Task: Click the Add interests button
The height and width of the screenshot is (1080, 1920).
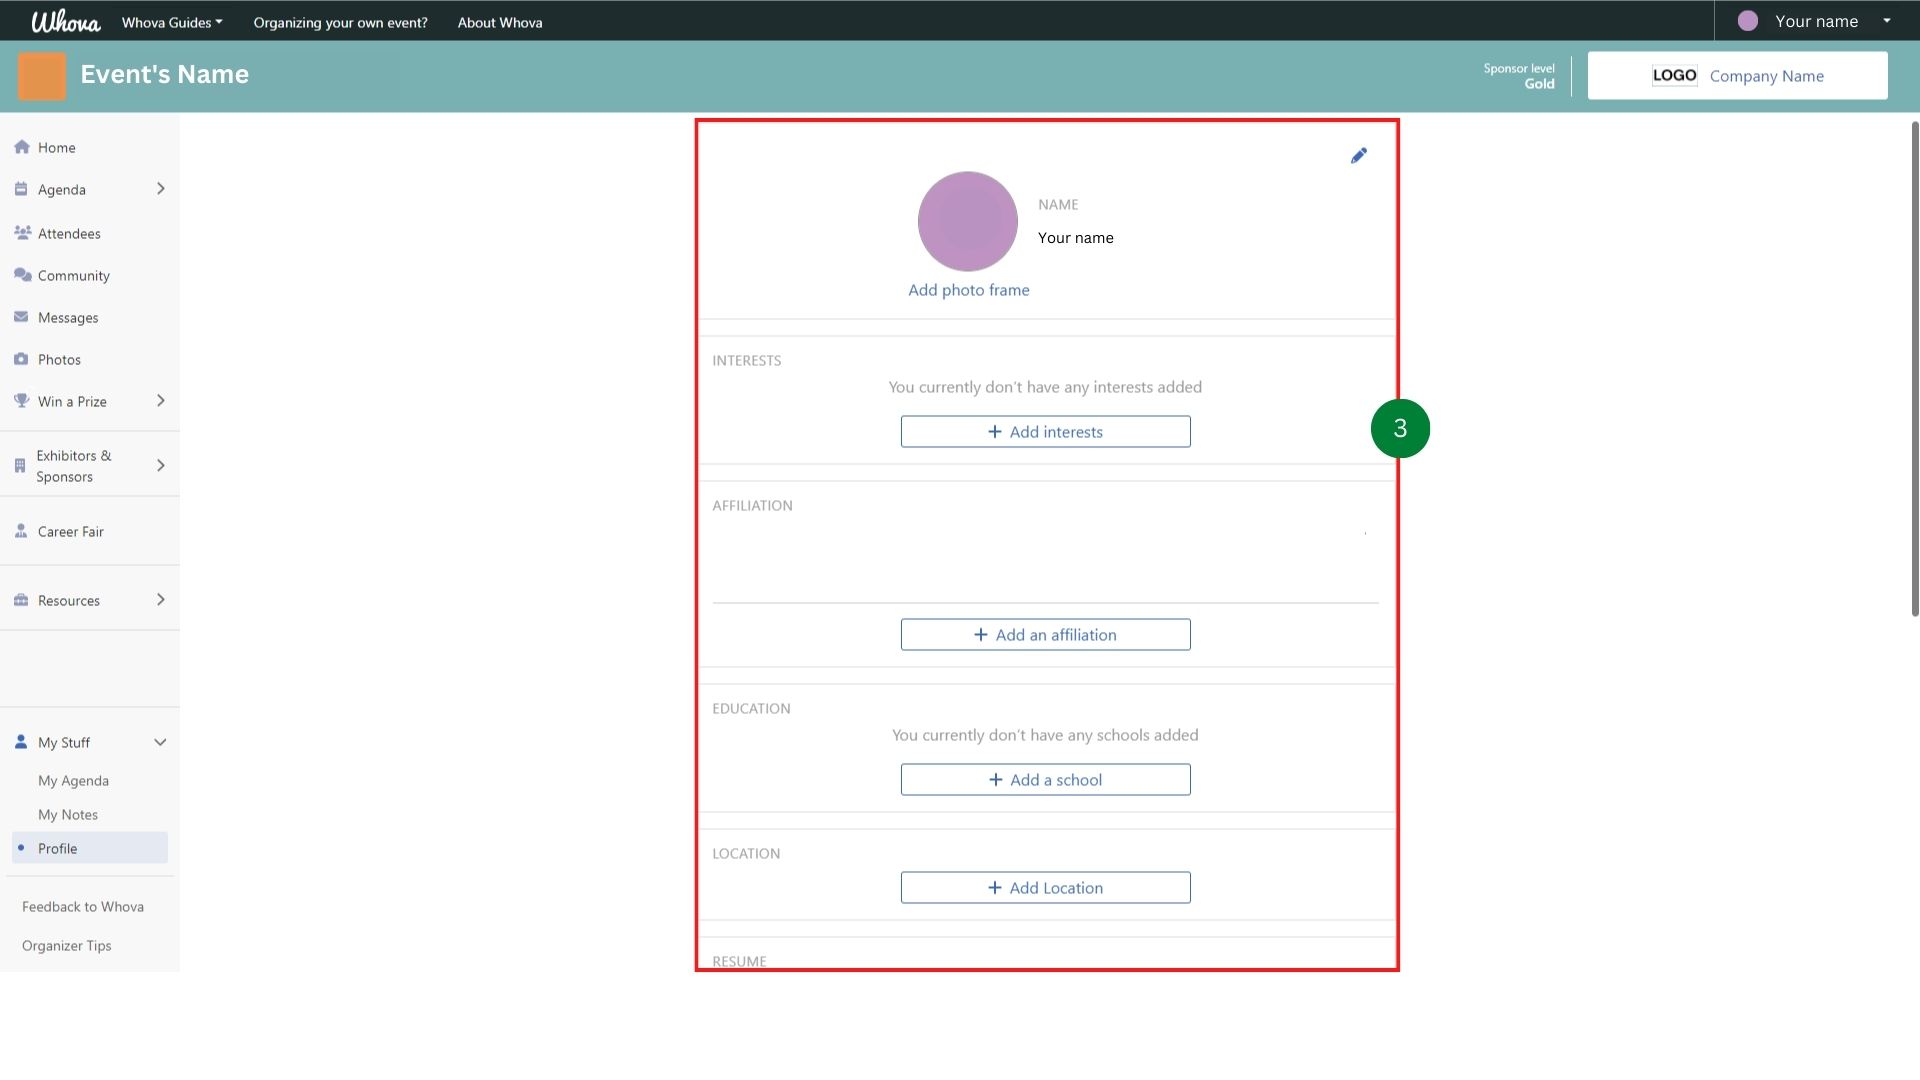Action: click(1045, 431)
